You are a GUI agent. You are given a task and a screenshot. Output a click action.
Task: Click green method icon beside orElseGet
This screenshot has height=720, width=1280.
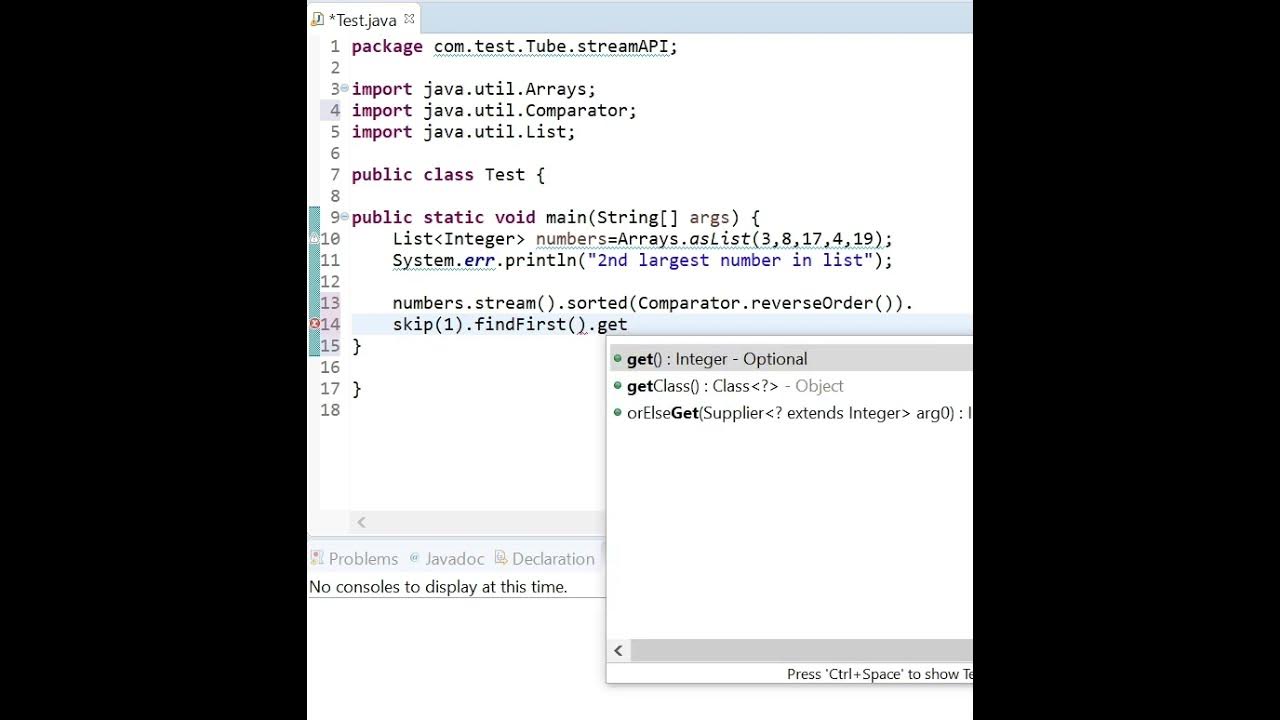click(x=617, y=413)
